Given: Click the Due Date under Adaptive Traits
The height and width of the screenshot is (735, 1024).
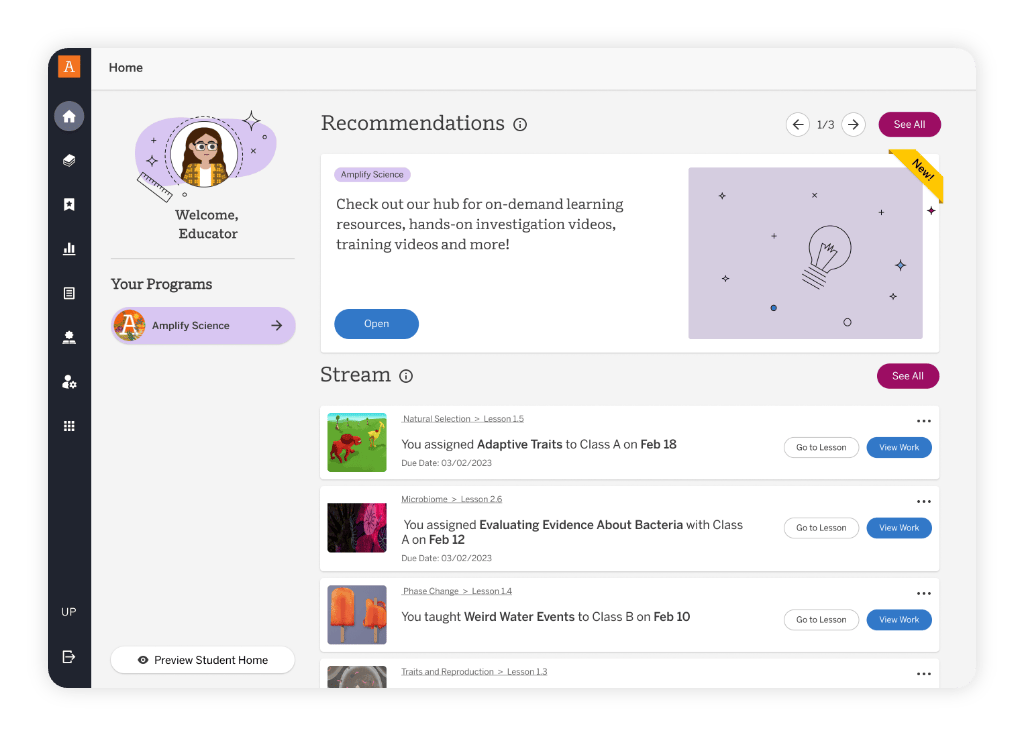Looking at the screenshot, I should click(x=447, y=463).
